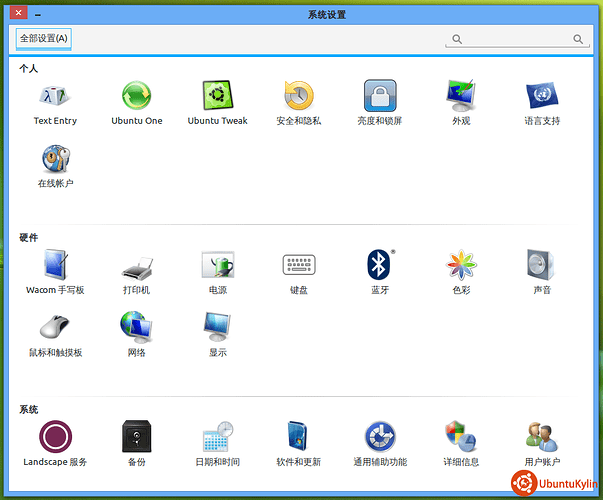Screen dimensions: 603x500
Task: Open 日期和时间 settings
Action: (217, 438)
